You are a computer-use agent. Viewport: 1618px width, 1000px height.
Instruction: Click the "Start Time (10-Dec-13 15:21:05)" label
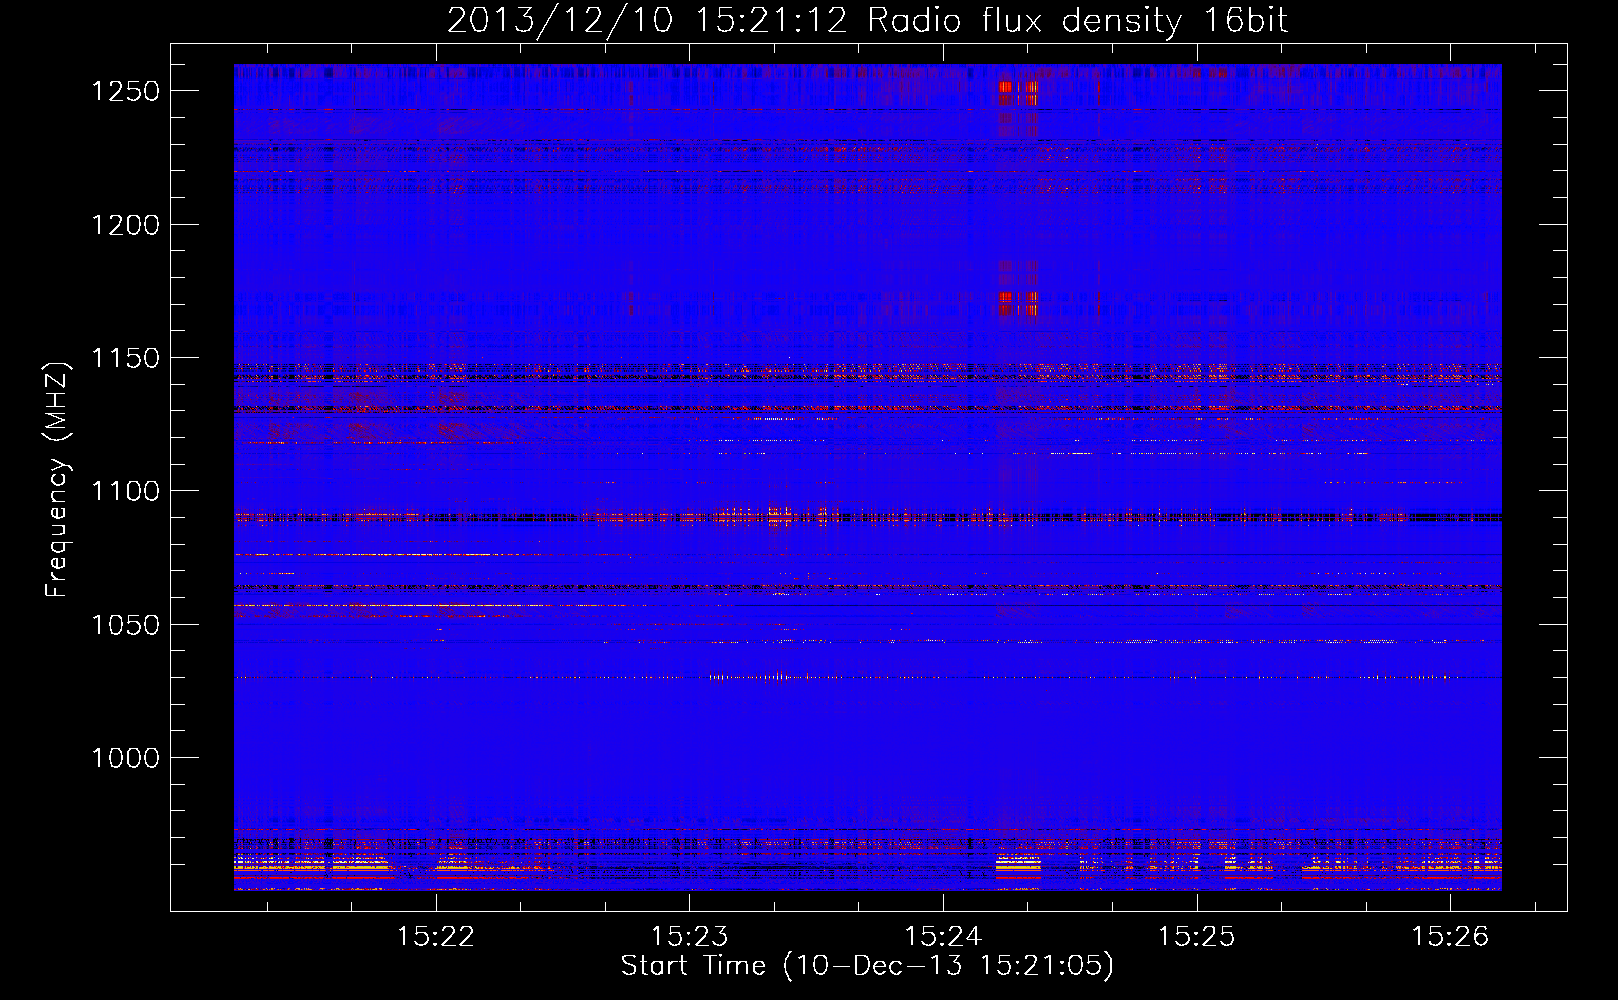coord(867,966)
